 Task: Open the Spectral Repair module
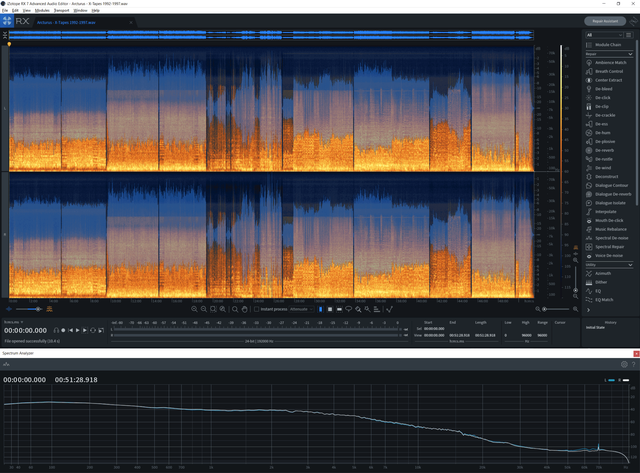[x=605, y=246]
